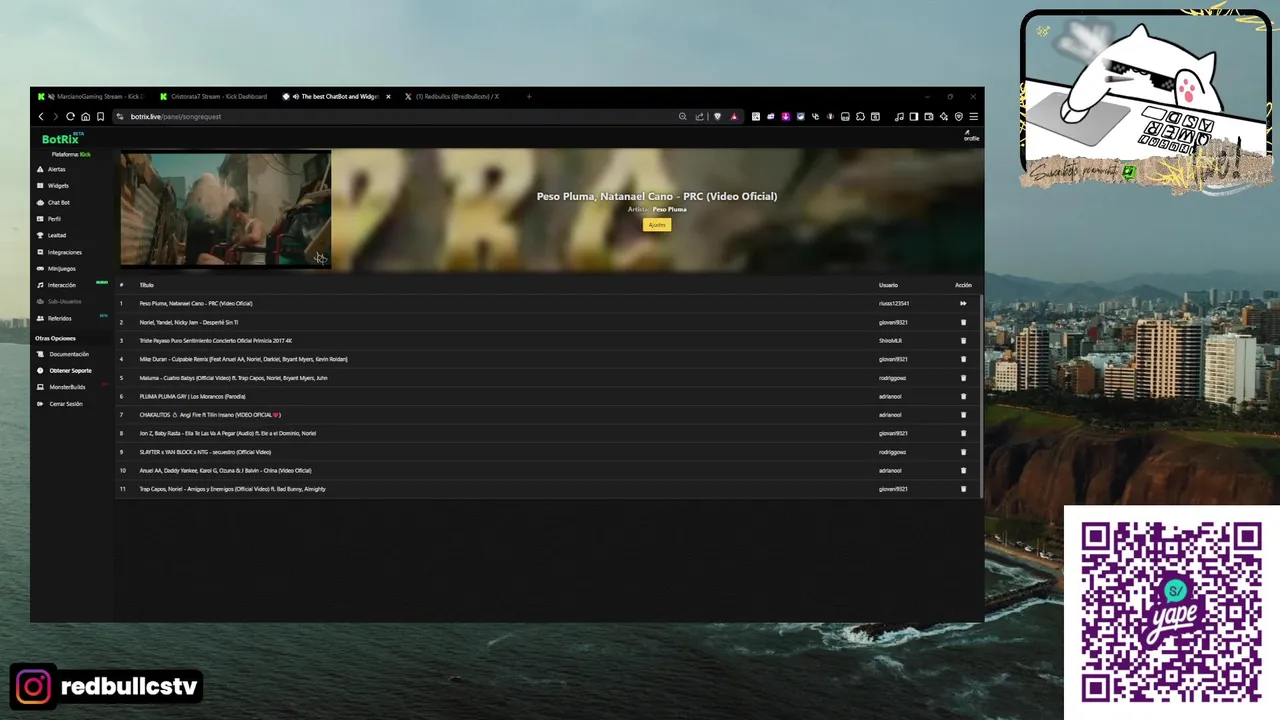Image resolution: width=1280 pixels, height=720 pixels.
Task: Click the zoom magnifier icon in address bar
Action: coord(683,117)
